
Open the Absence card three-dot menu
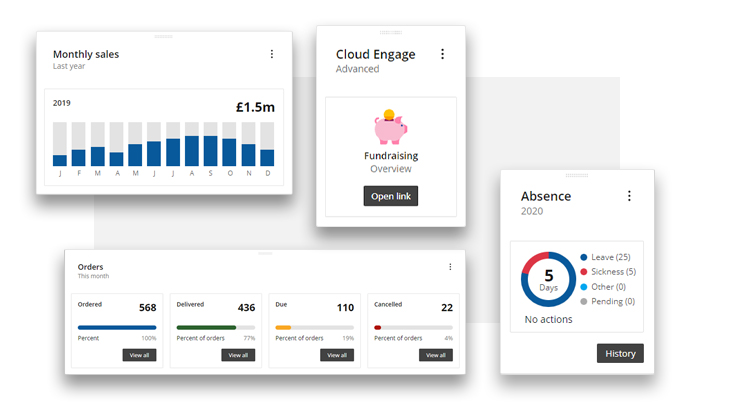click(x=629, y=196)
